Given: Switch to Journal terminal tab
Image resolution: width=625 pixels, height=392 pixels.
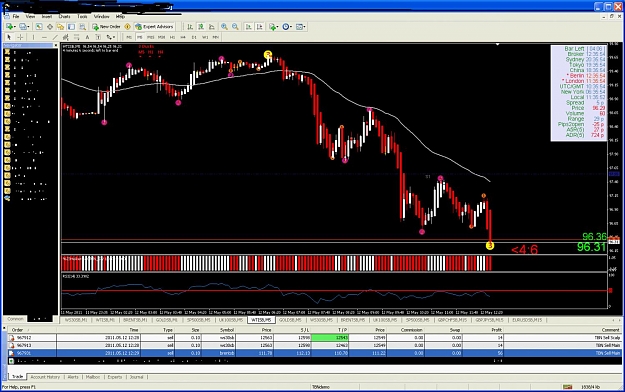Looking at the screenshot, I should point(136,377).
